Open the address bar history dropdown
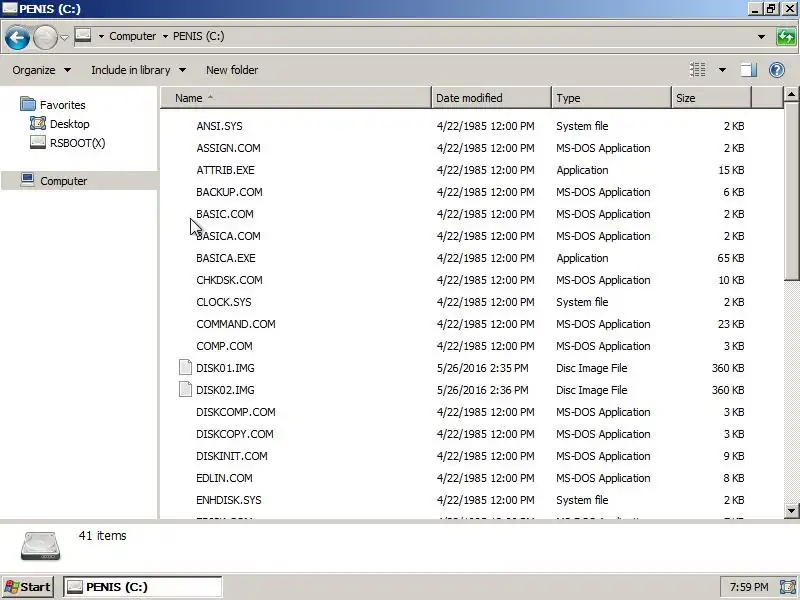Image resolution: width=800 pixels, height=600 pixels. pyautogui.click(x=761, y=37)
